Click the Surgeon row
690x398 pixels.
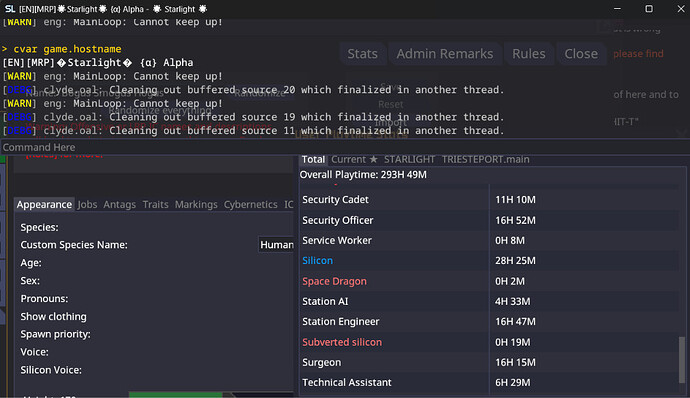(489, 362)
